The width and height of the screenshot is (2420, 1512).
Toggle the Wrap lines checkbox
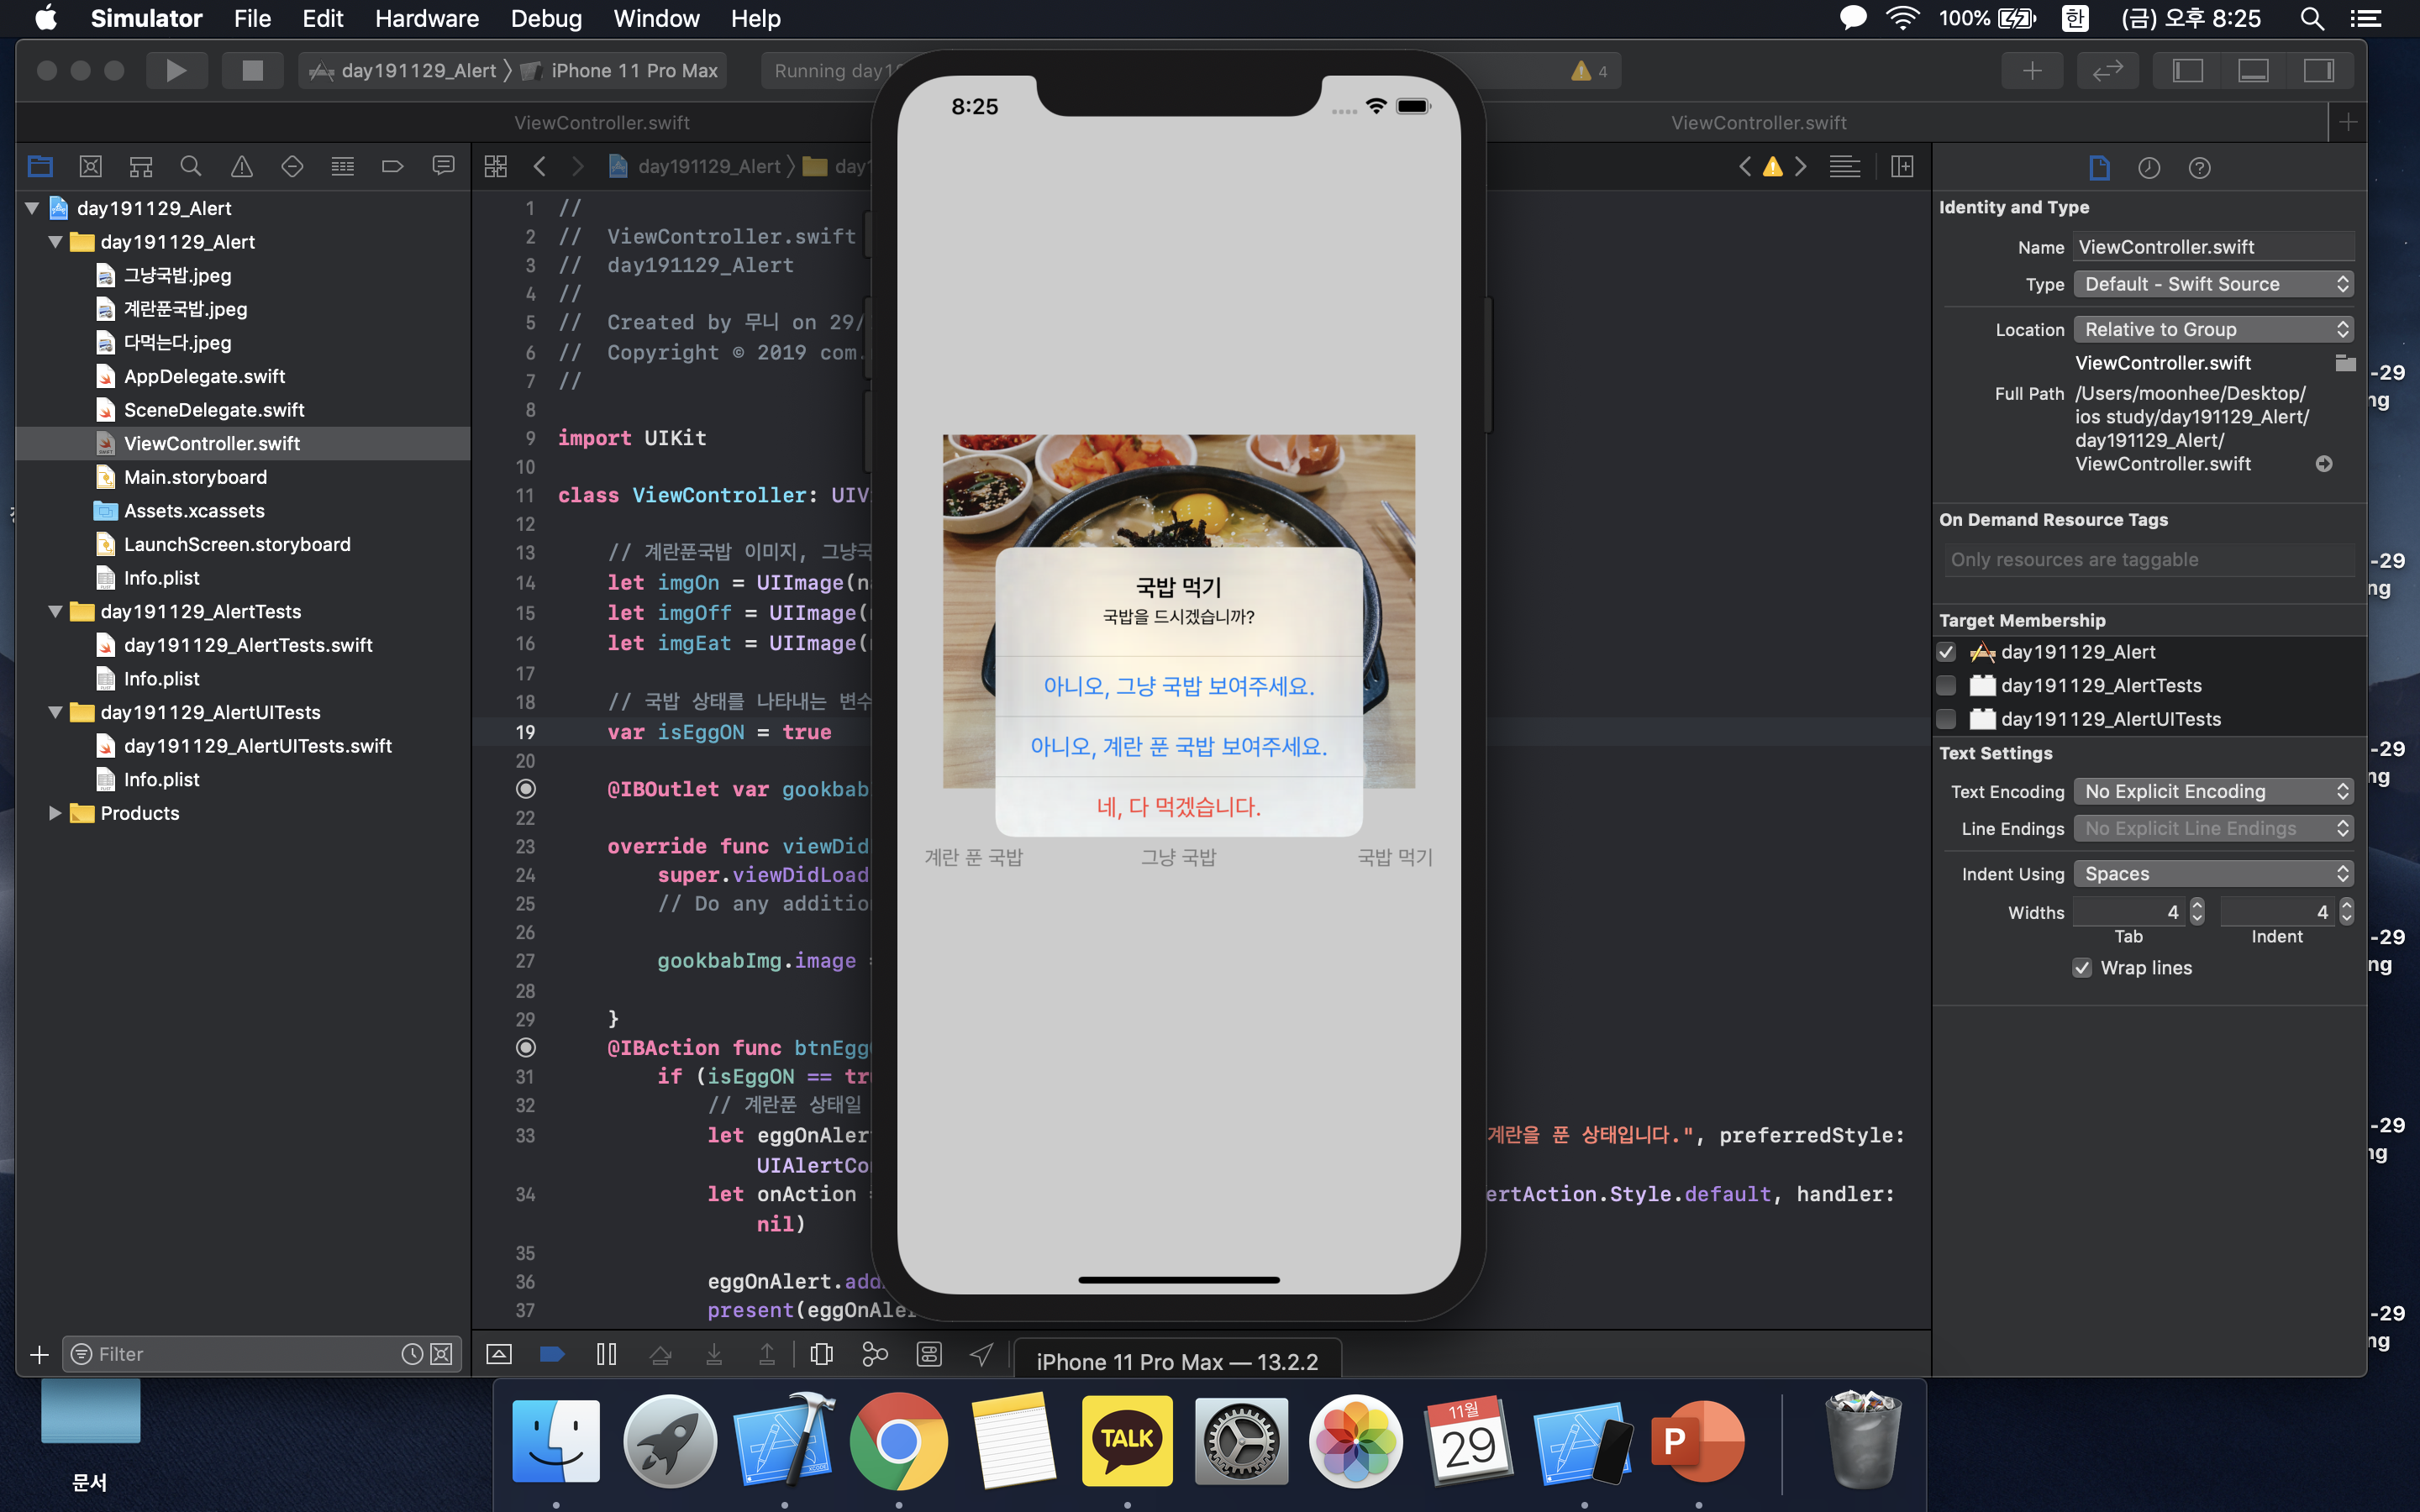(x=2082, y=968)
